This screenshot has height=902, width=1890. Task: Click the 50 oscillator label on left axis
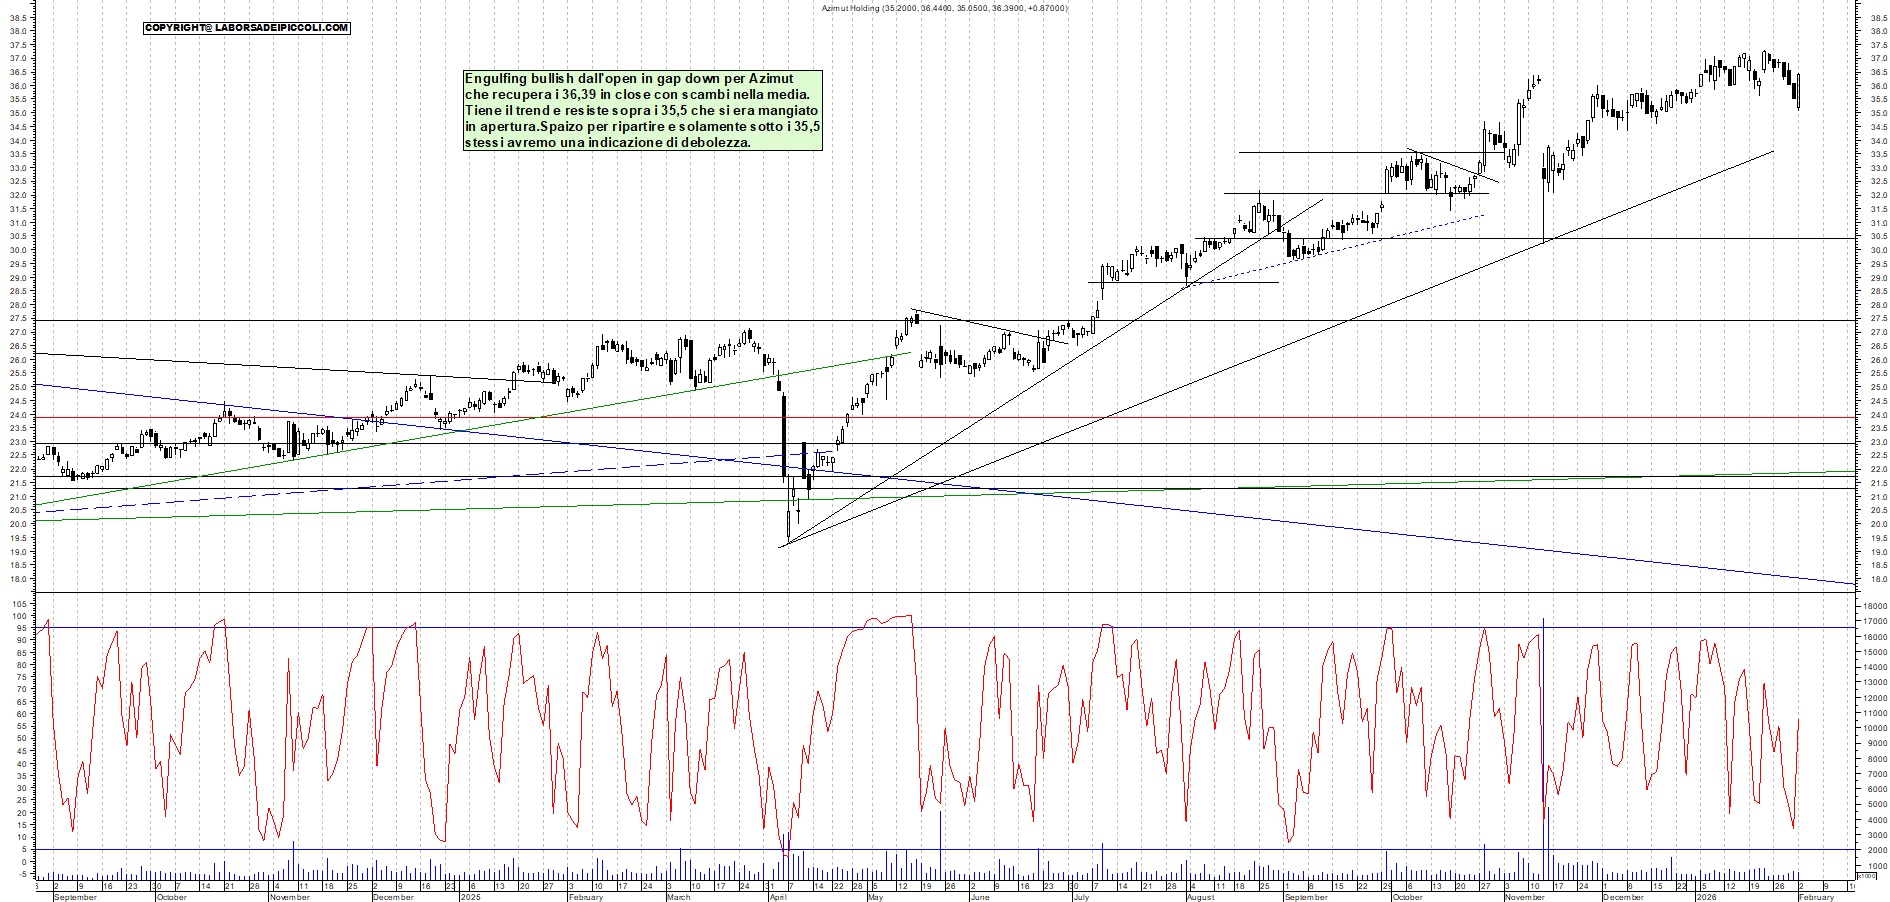click(21, 740)
